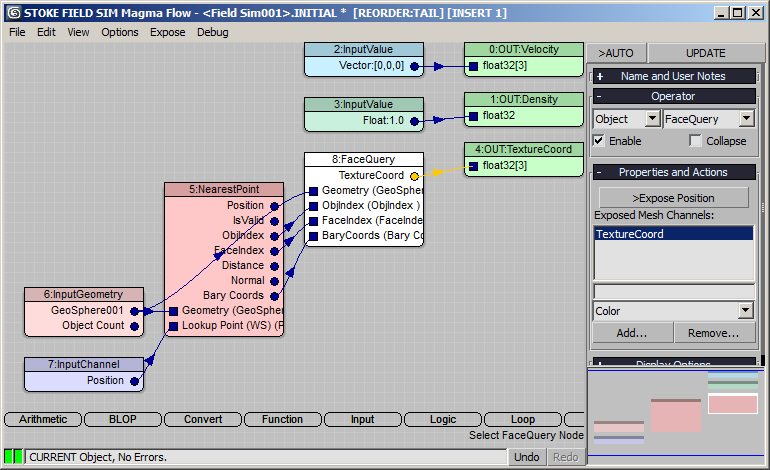Viewport: 770px width, 470px height.
Task: Click the float32[3] input socket of 0:OUT:Velocity
Action: 473,66
